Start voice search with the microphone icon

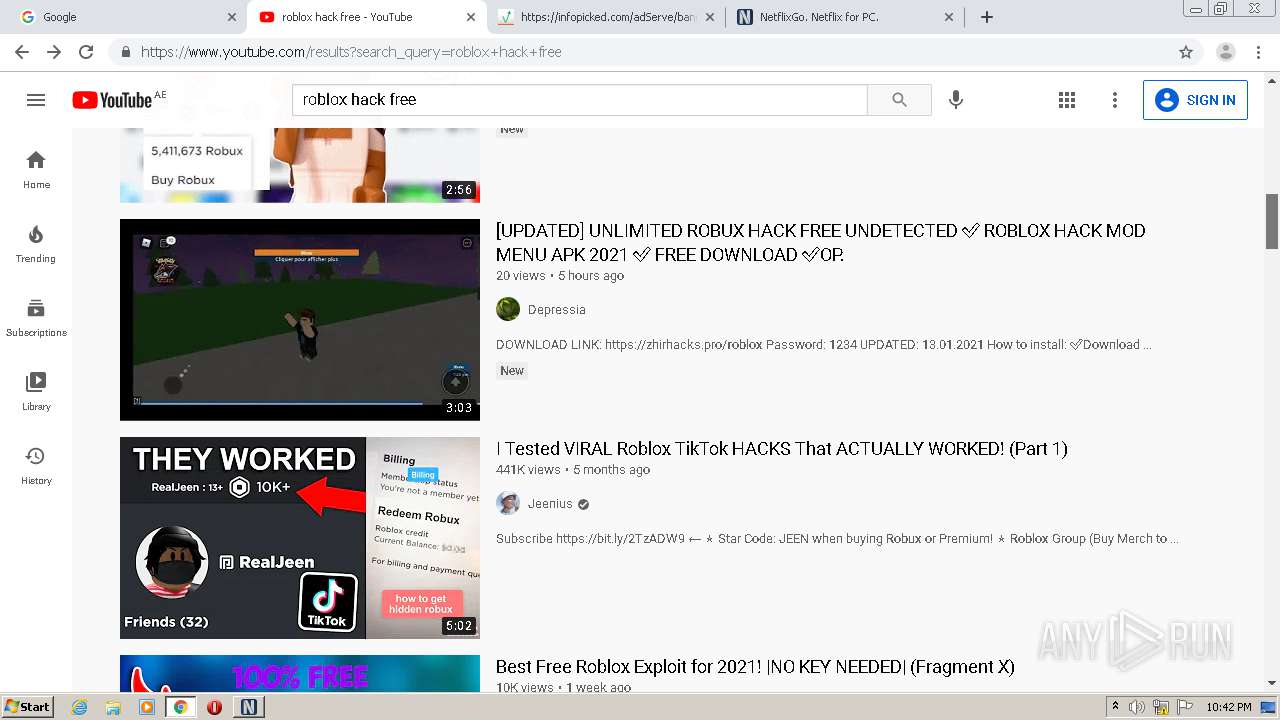click(956, 100)
